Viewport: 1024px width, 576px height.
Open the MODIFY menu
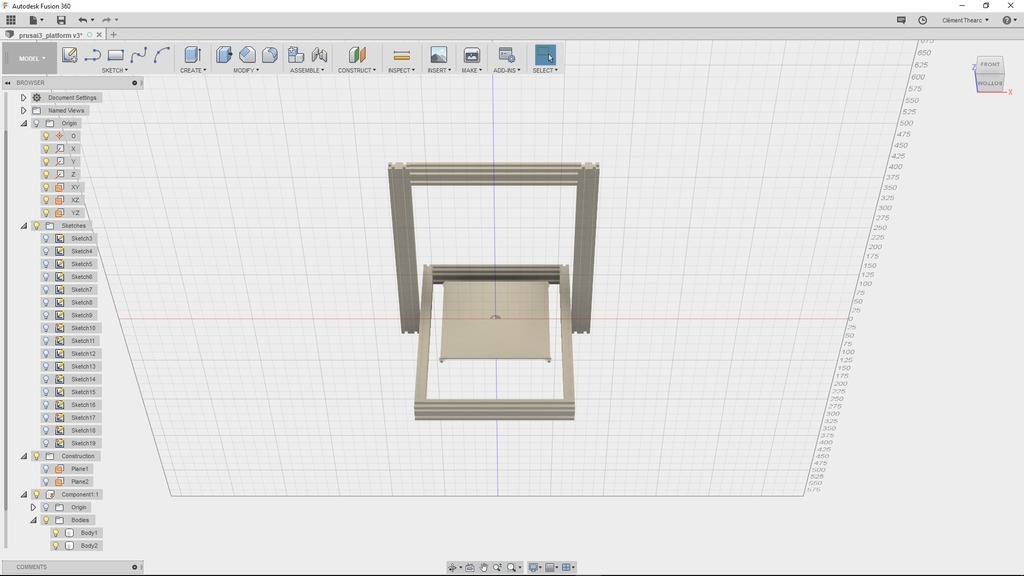click(x=247, y=70)
